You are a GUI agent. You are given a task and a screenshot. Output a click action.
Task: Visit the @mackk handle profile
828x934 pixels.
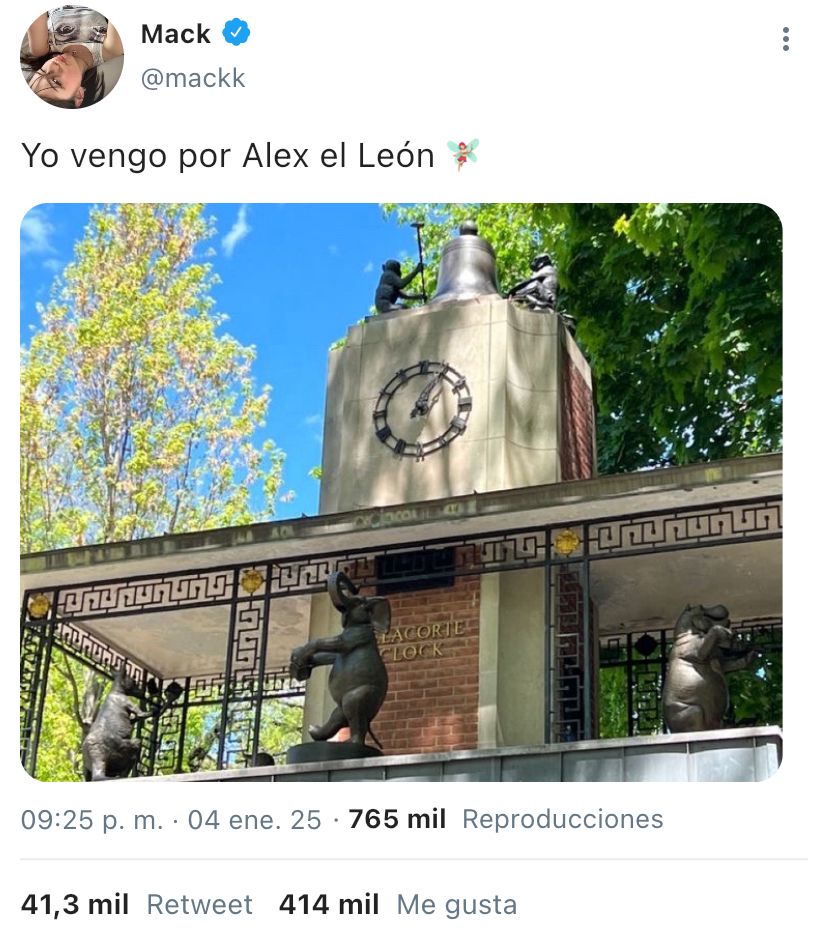[x=193, y=78]
